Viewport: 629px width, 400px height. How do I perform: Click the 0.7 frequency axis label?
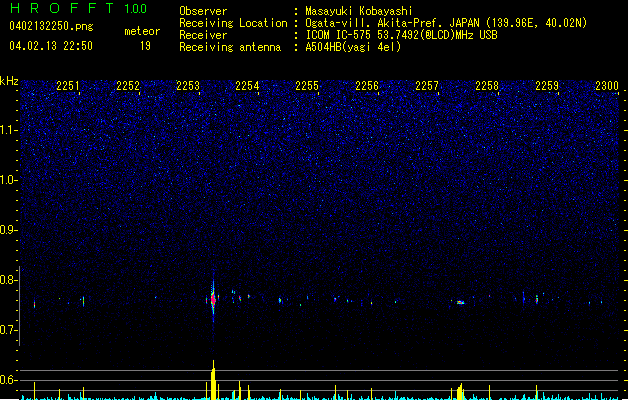pyautogui.click(x=8, y=330)
